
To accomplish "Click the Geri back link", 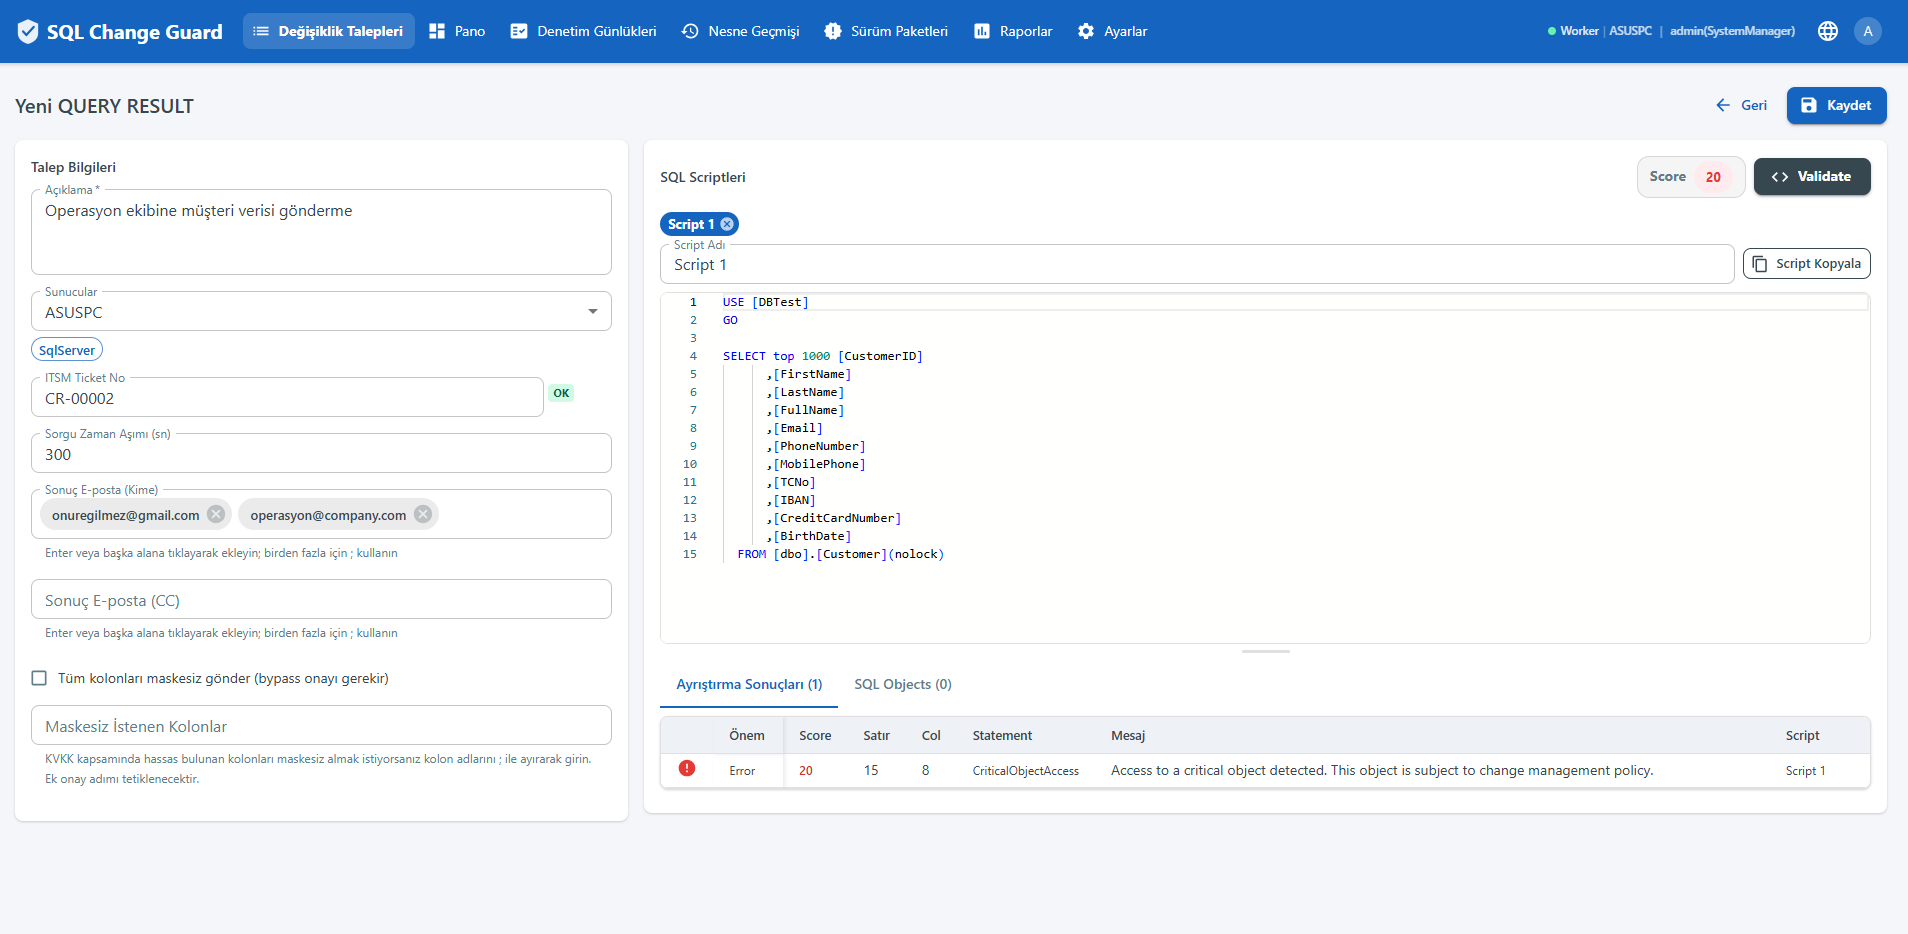I will click(x=1741, y=105).
